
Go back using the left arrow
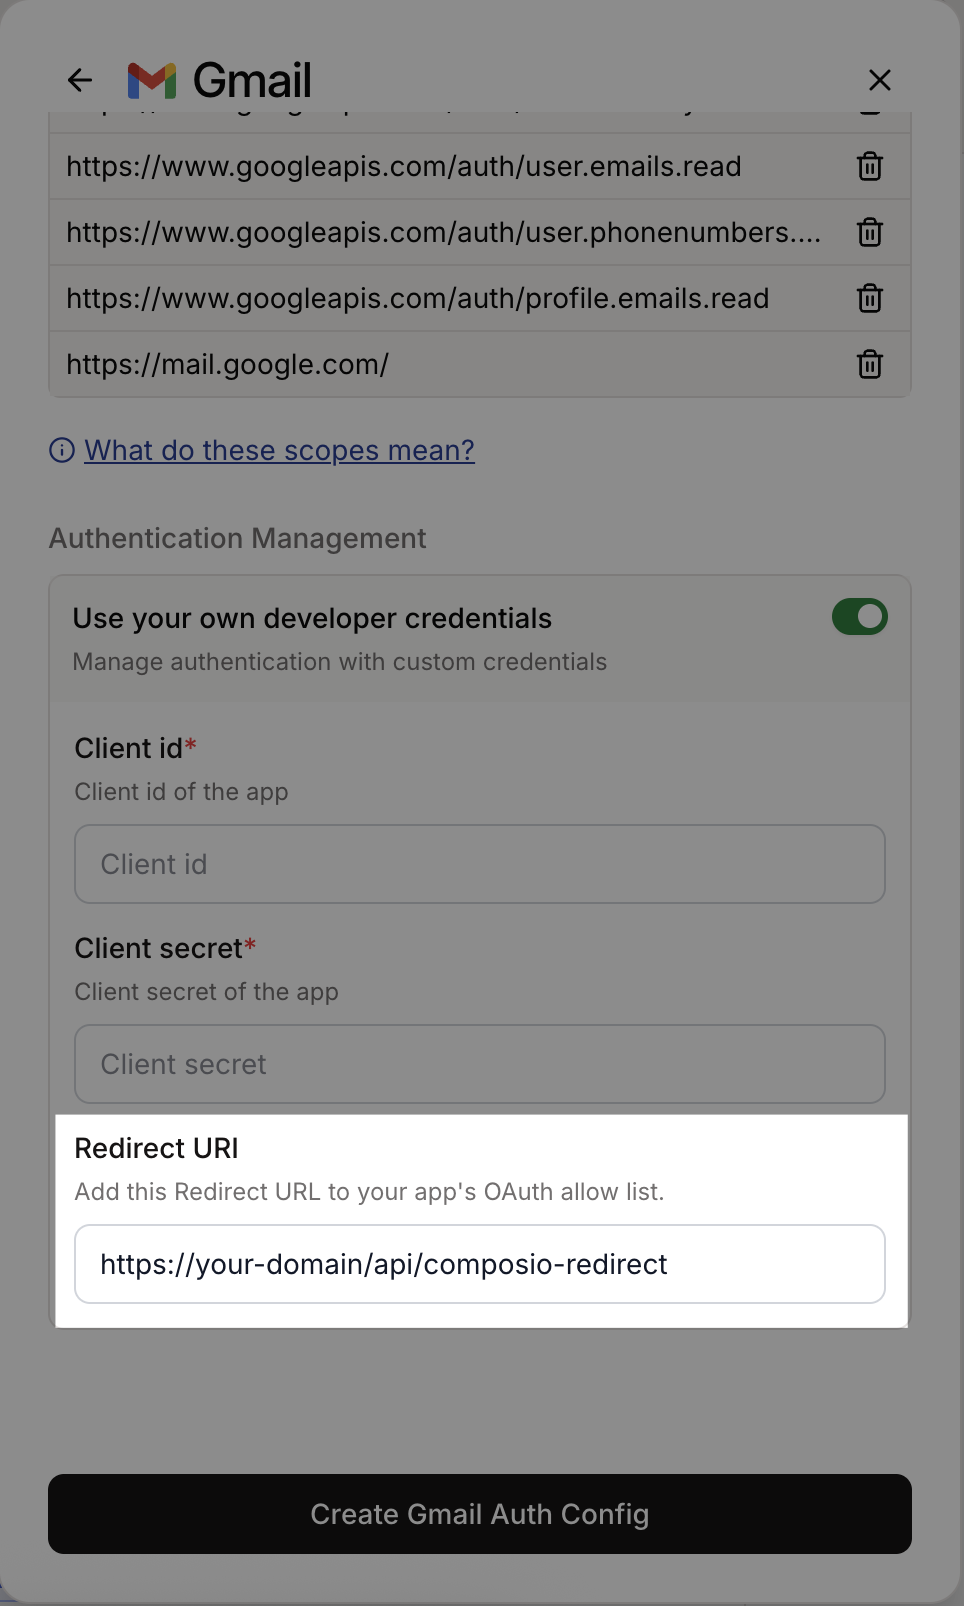click(x=80, y=80)
